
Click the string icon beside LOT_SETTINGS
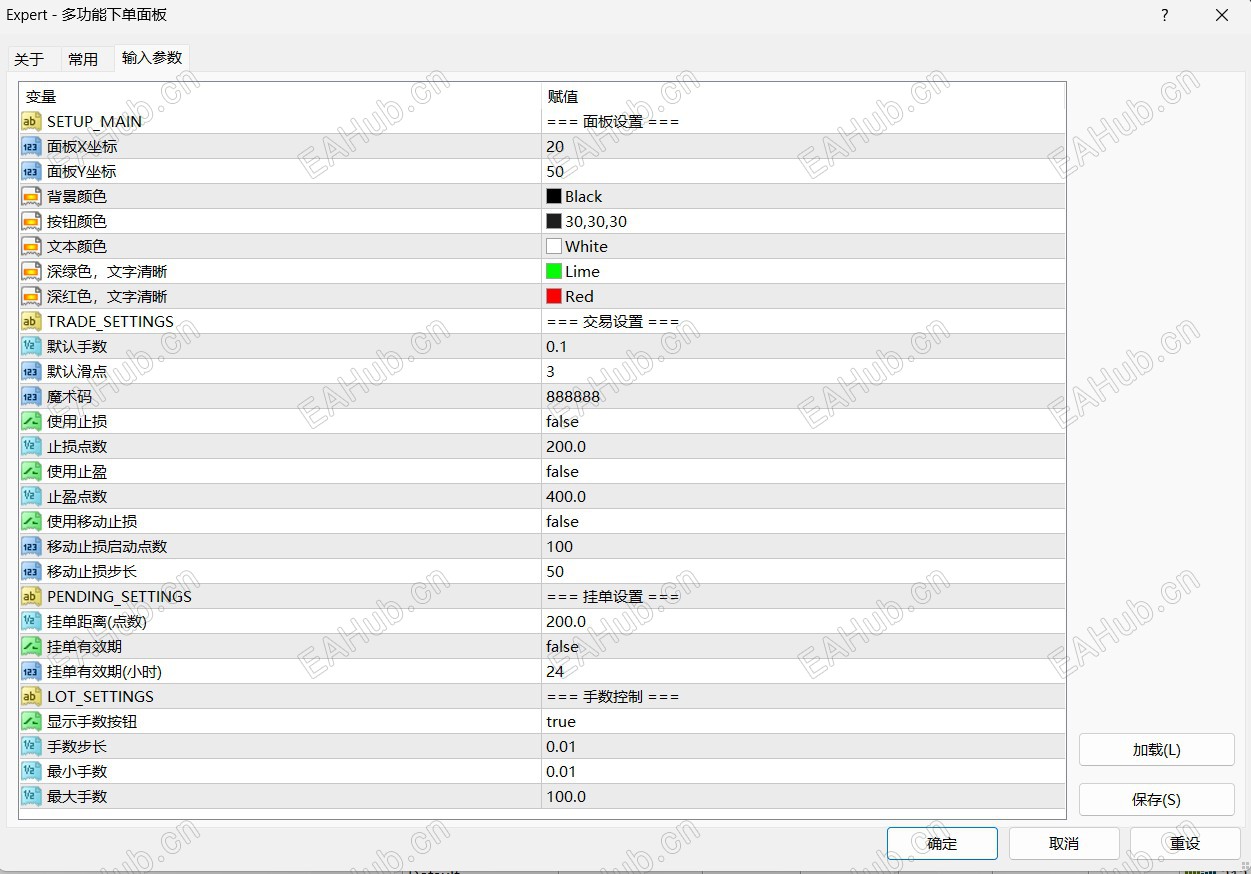[x=31, y=696]
